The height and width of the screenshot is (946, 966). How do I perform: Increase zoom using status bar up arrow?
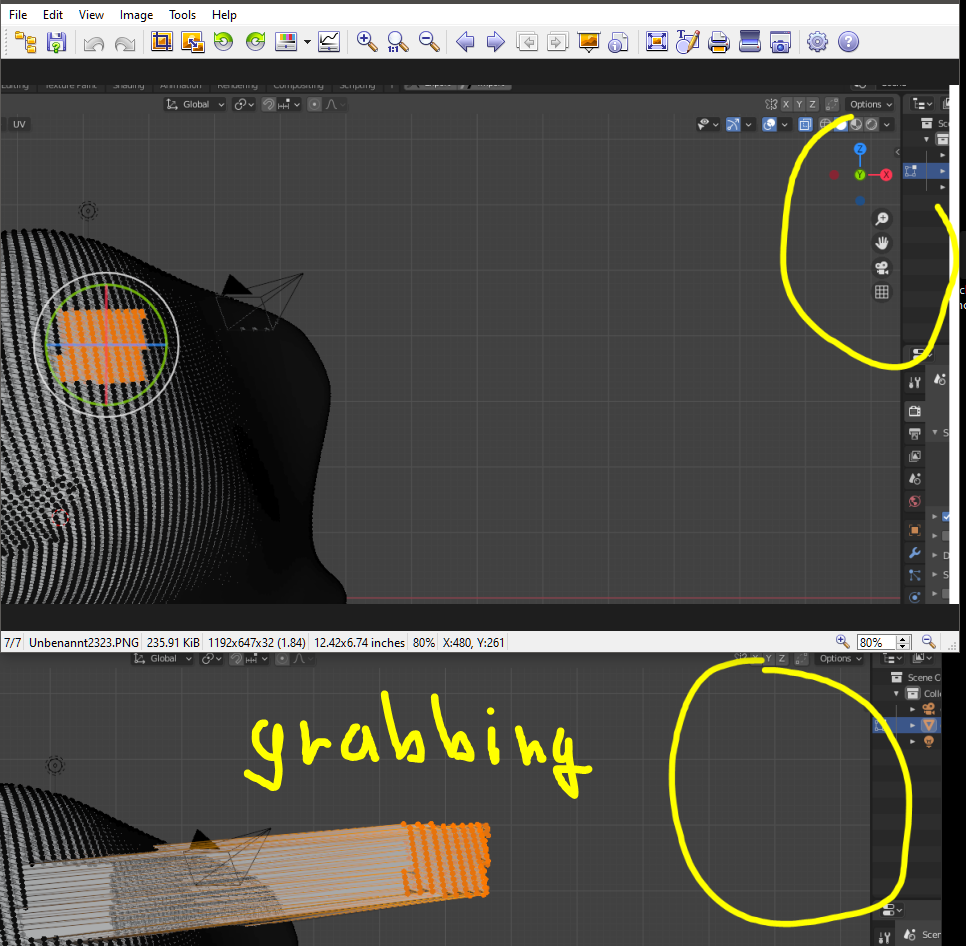click(x=903, y=639)
